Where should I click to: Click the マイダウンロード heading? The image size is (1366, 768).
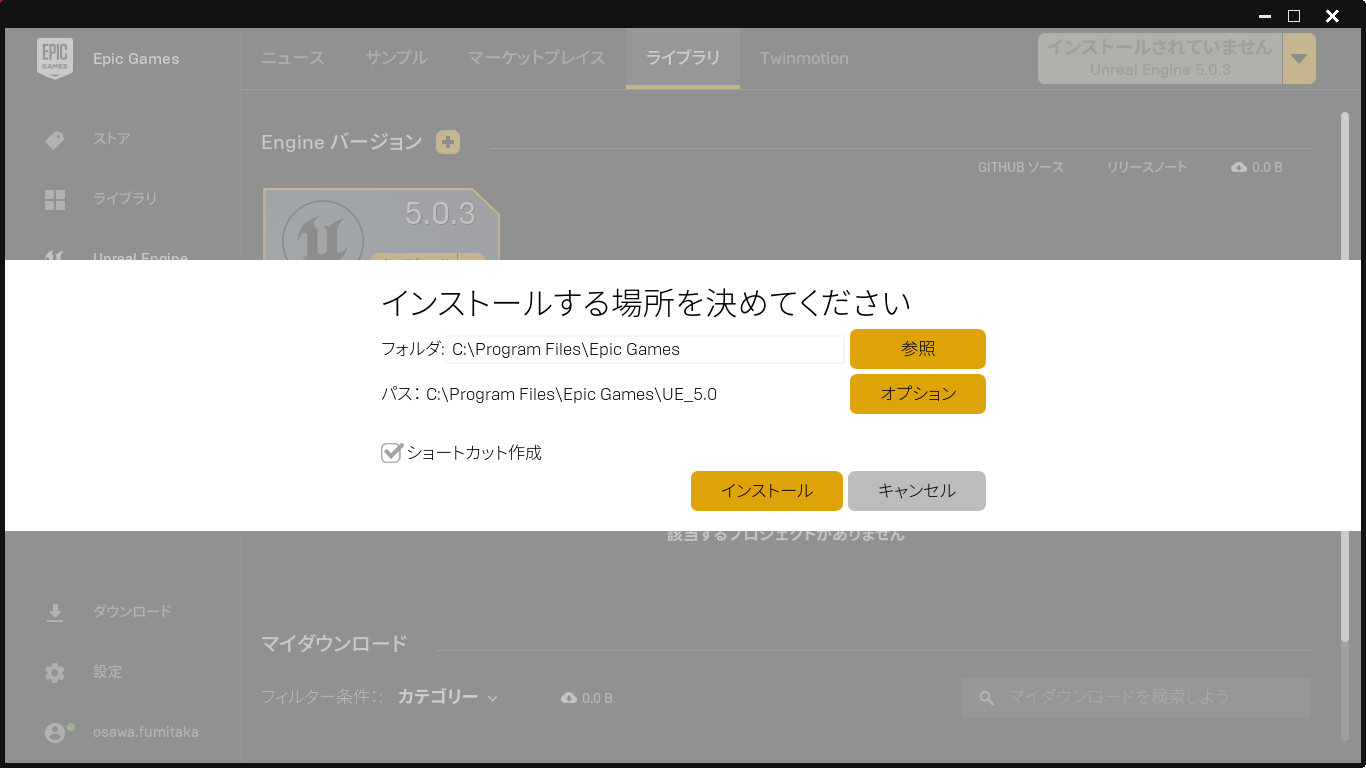pyautogui.click(x=334, y=643)
